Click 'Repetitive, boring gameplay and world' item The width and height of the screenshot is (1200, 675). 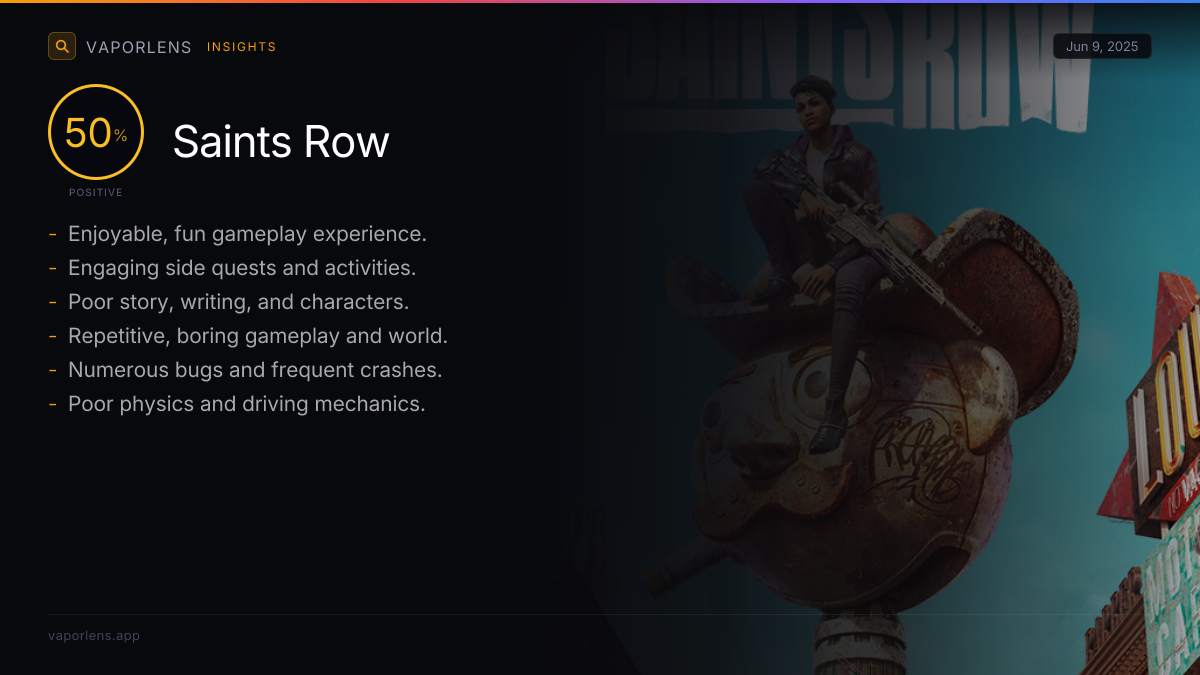click(x=258, y=336)
